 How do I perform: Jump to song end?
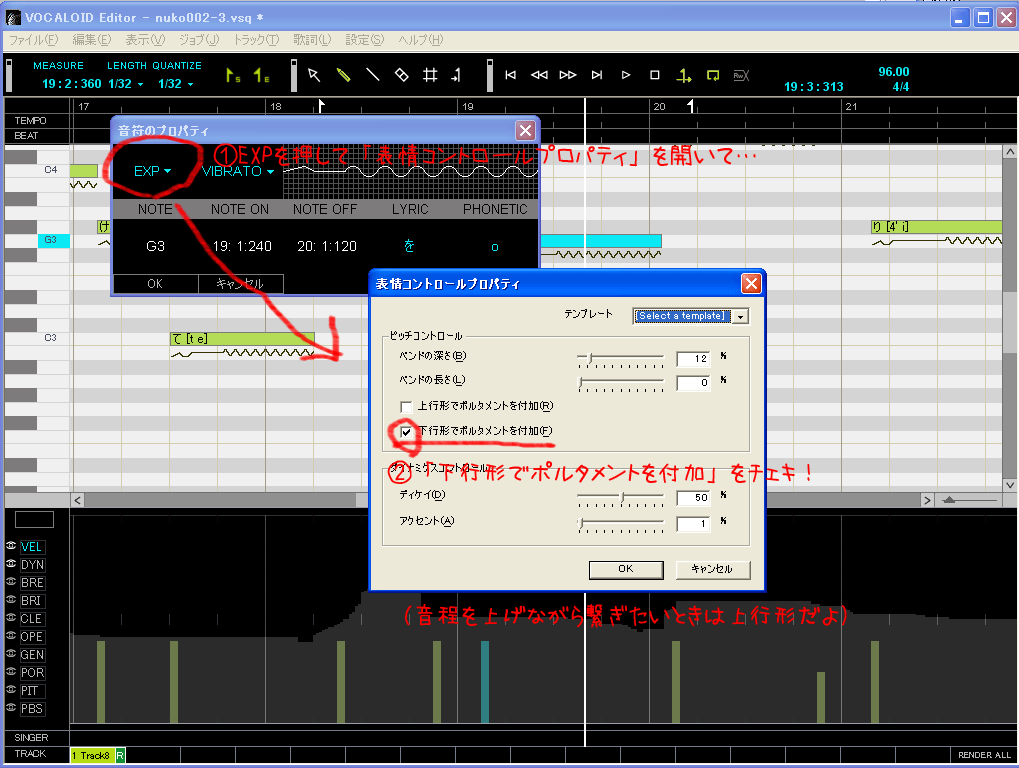coord(597,75)
